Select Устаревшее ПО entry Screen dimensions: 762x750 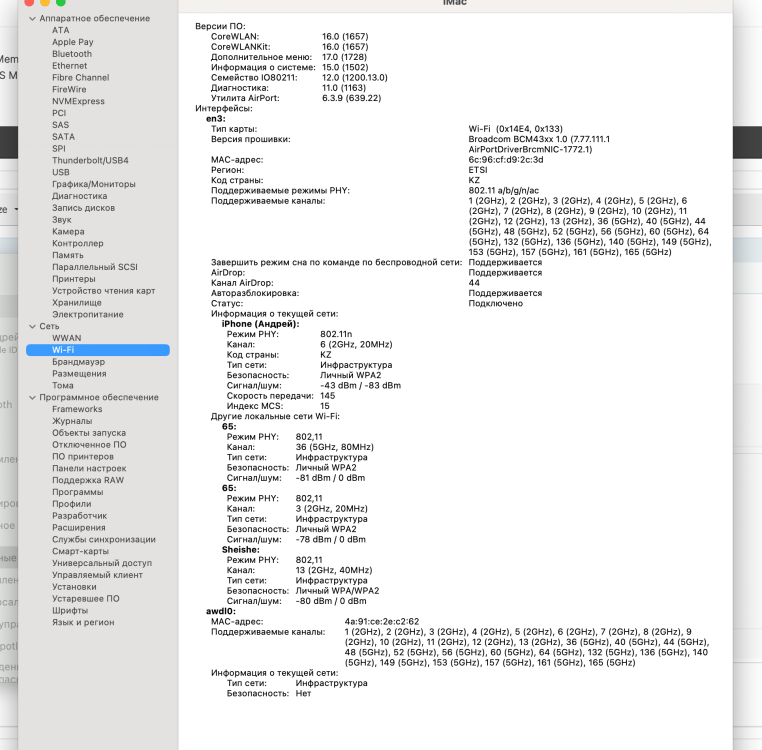tap(86, 599)
